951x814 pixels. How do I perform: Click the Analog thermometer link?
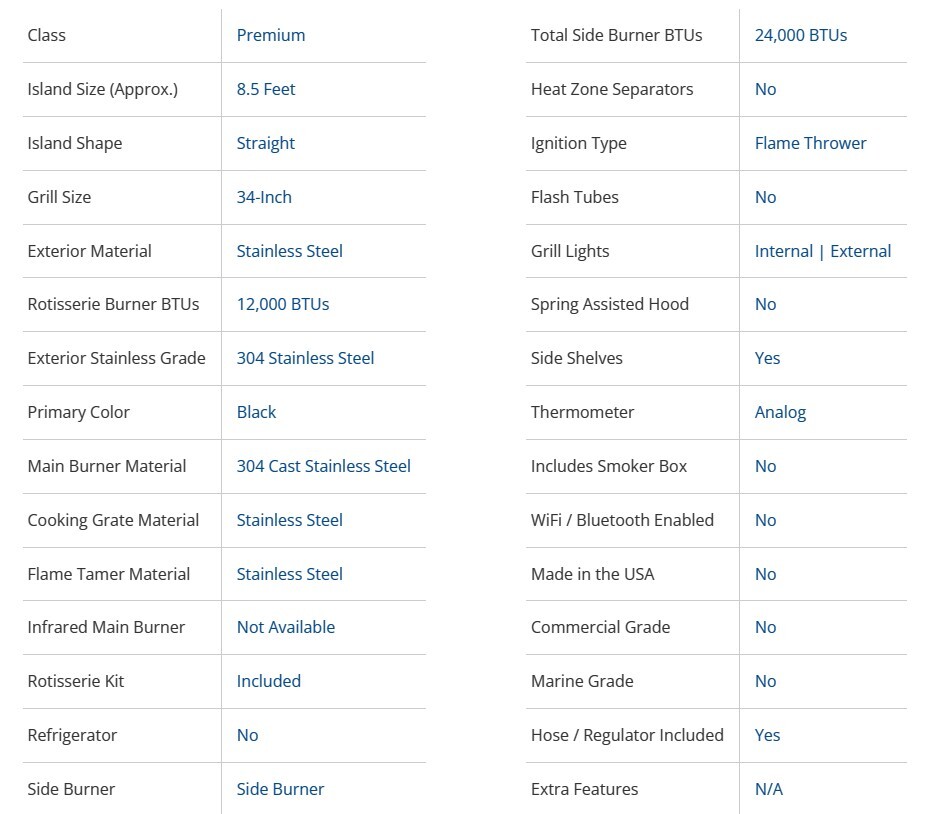[780, 412]
